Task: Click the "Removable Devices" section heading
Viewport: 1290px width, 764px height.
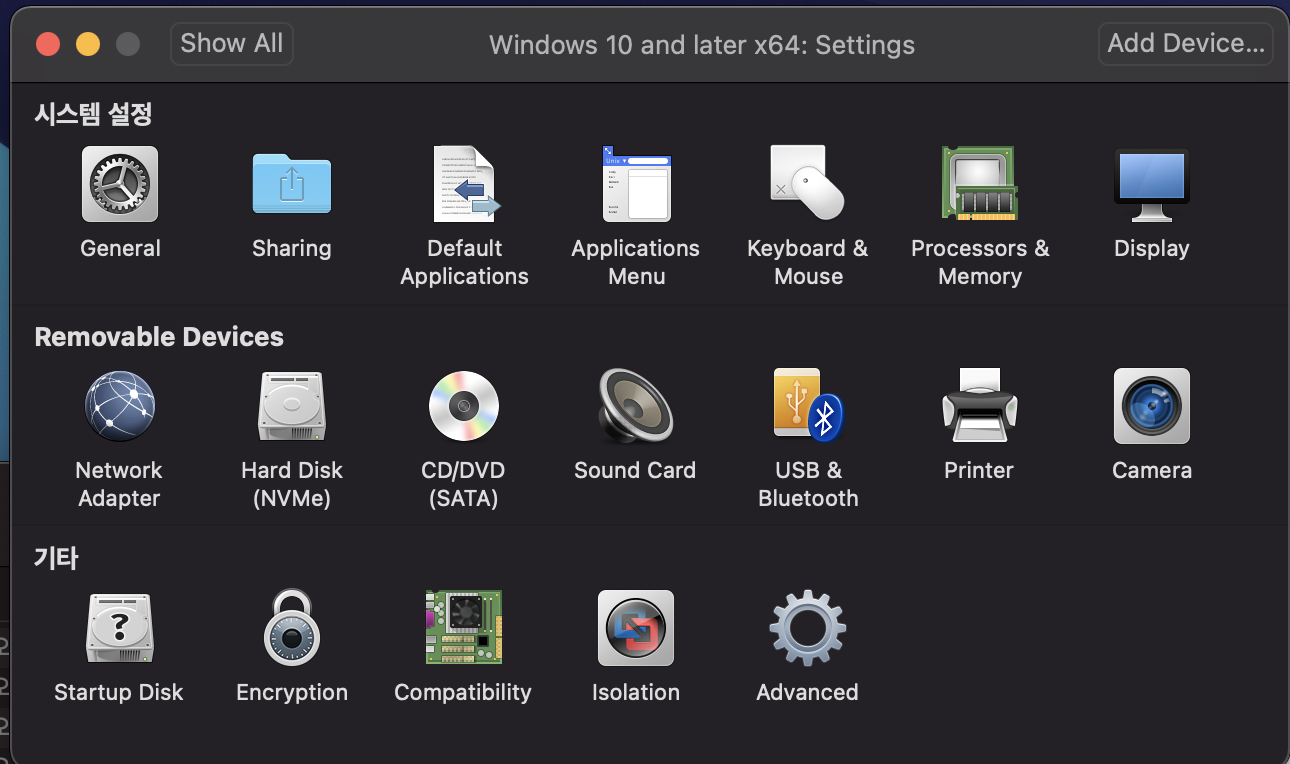Action: (x=159, y=337)
